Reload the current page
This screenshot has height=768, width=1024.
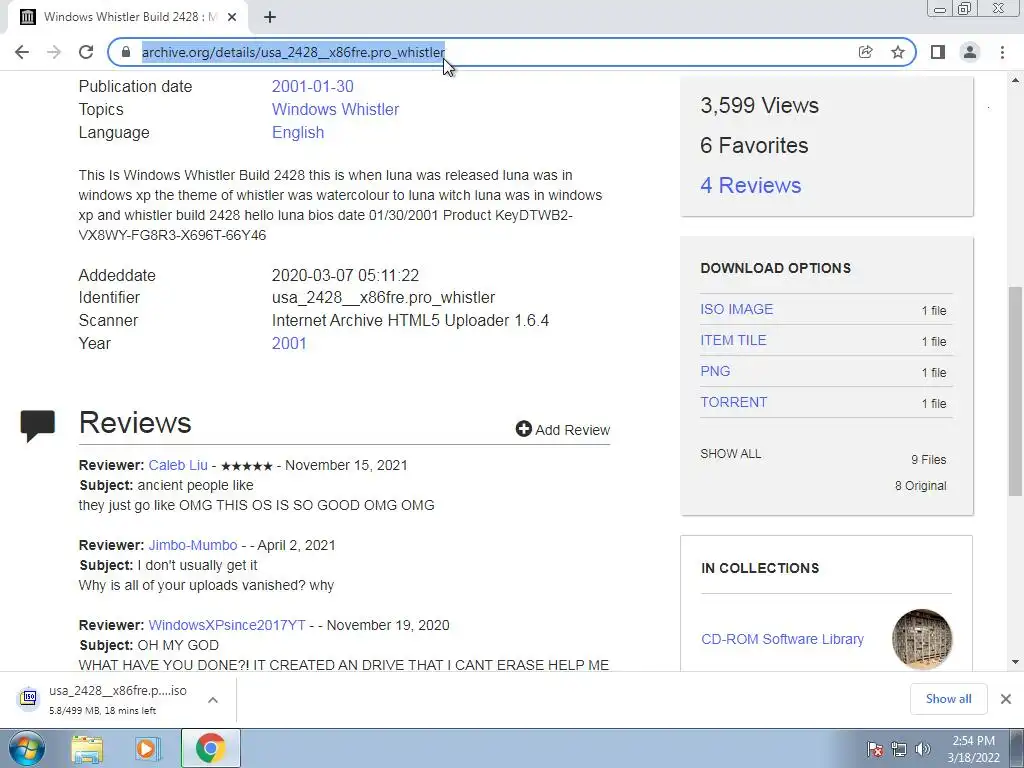[86, 52]
